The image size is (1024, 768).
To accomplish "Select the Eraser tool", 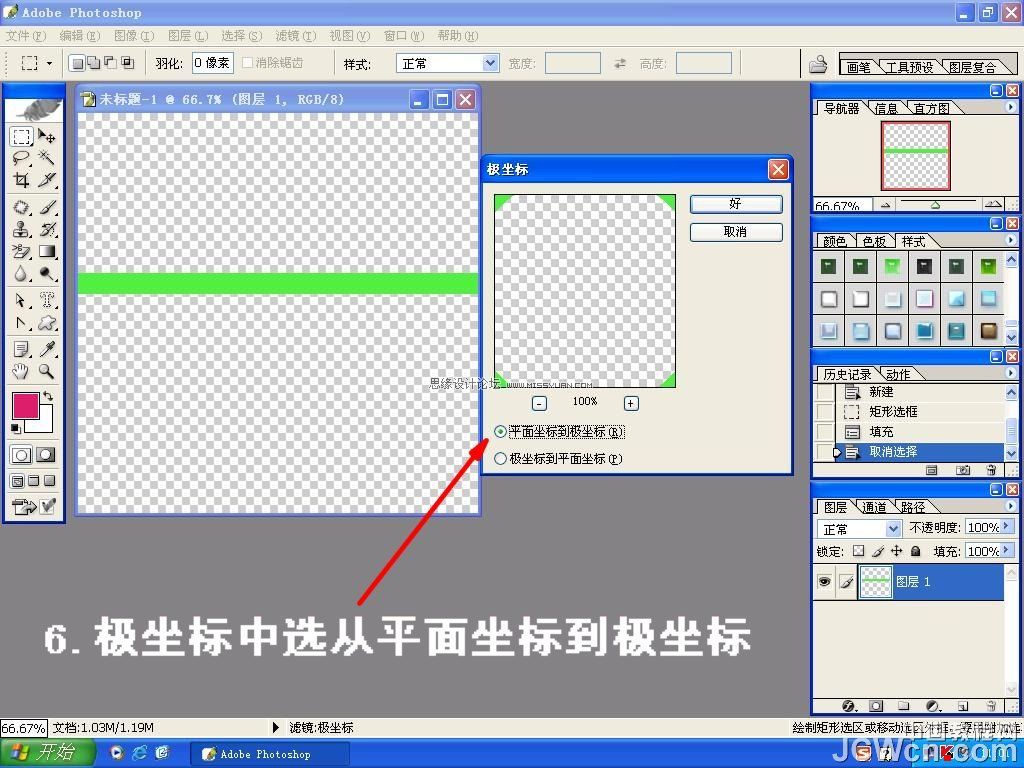I will tap(21, 251).
